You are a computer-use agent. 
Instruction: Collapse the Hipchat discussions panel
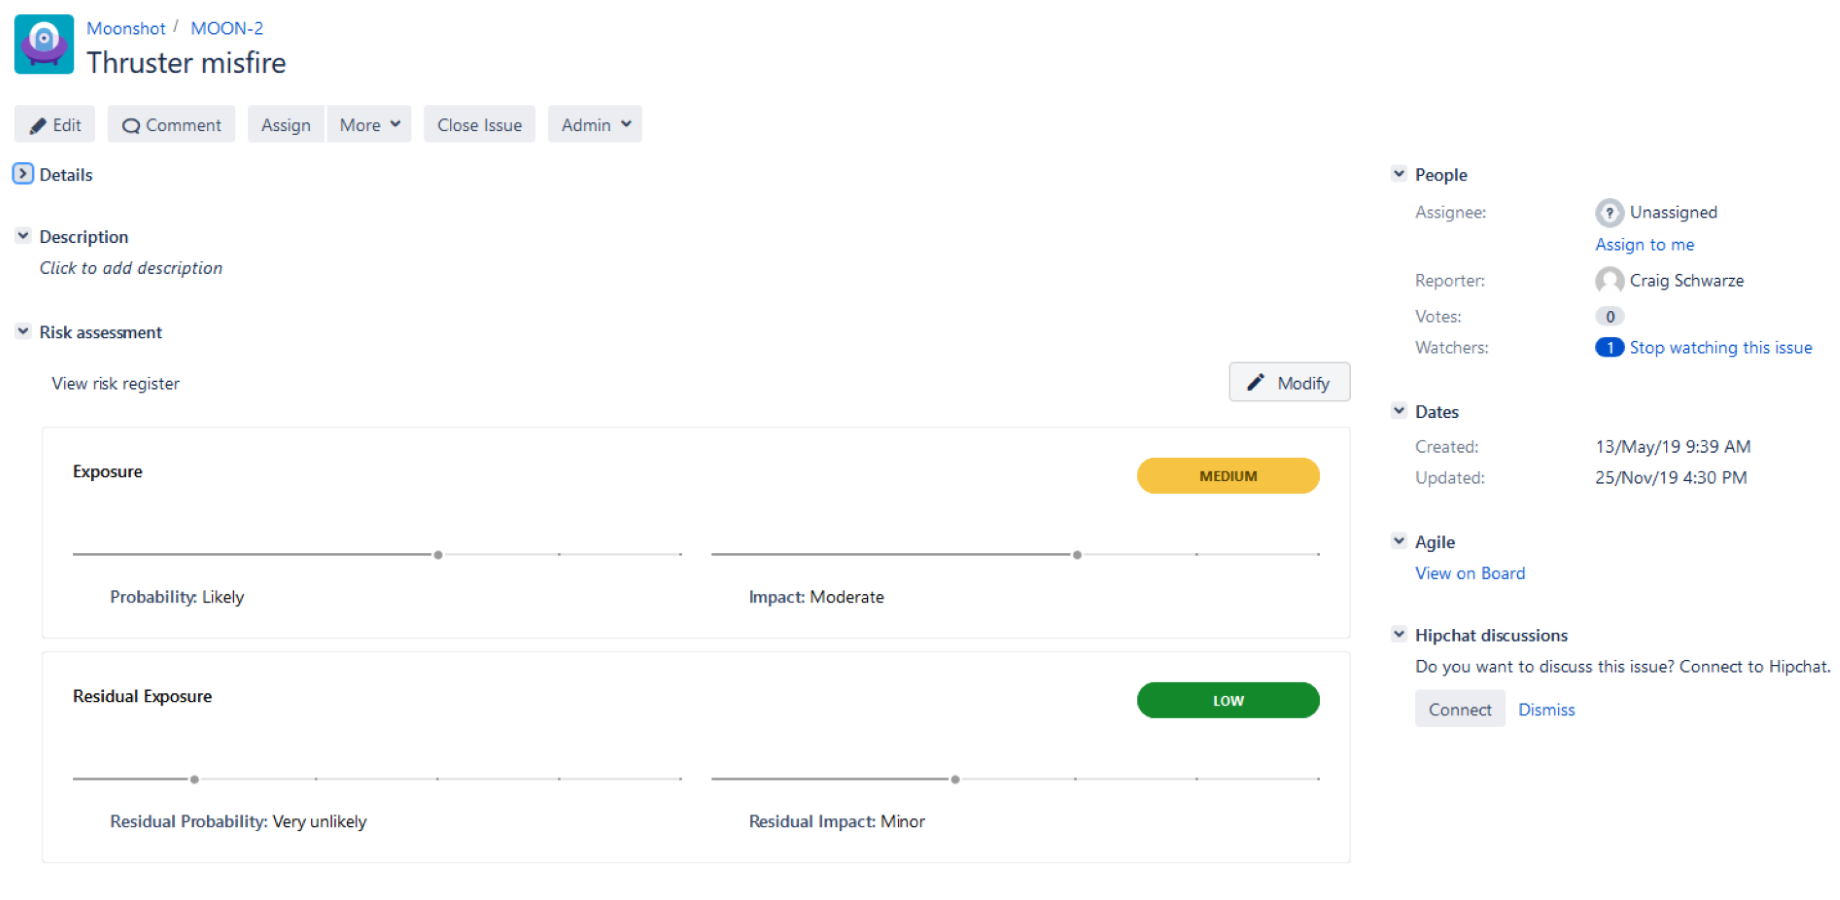pyautogui.click(x=1398, y=633)
